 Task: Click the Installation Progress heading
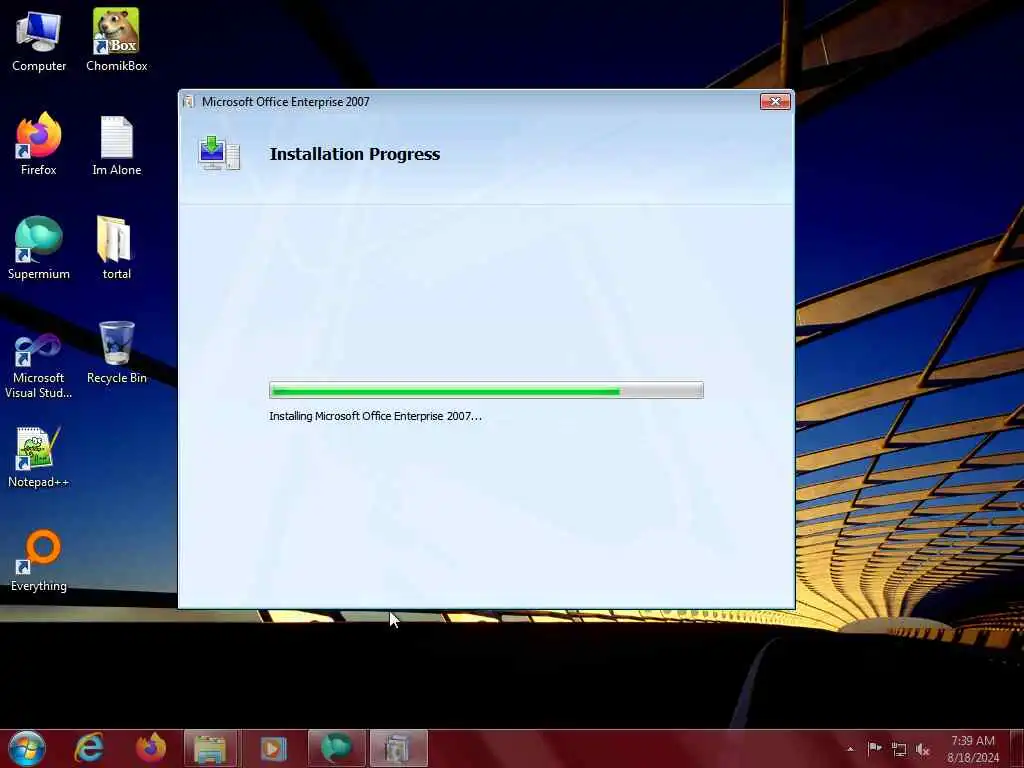pos(355,154)
